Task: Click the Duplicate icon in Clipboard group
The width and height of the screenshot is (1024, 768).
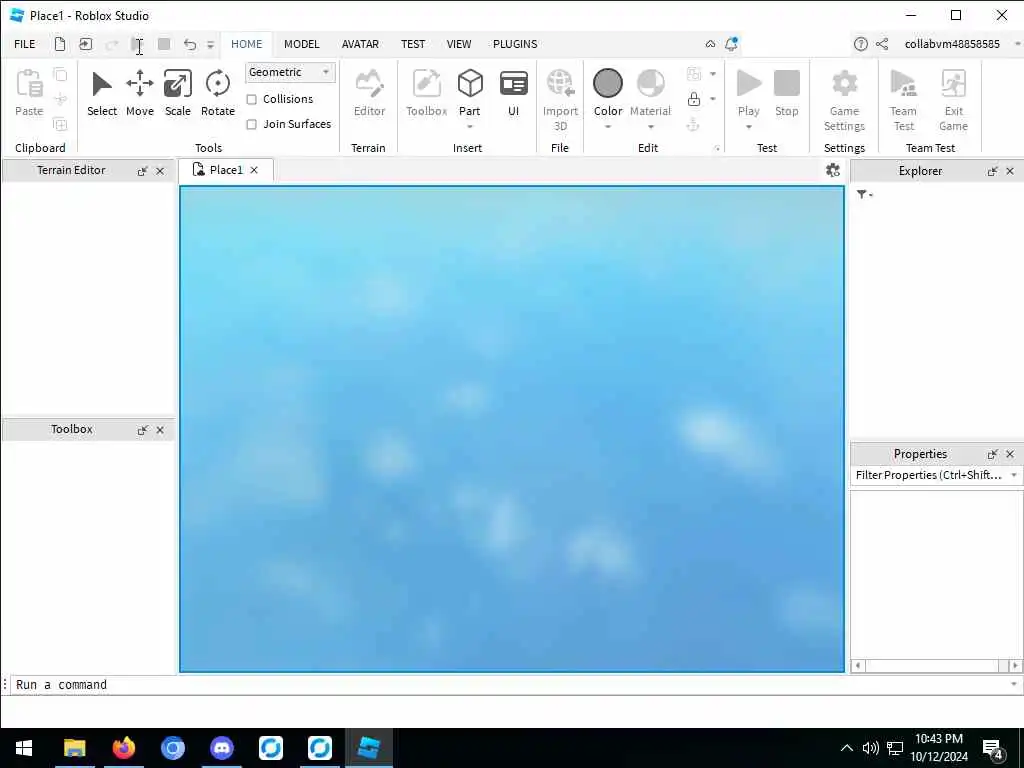Action: pyautogui.click(x=60, y=124)
